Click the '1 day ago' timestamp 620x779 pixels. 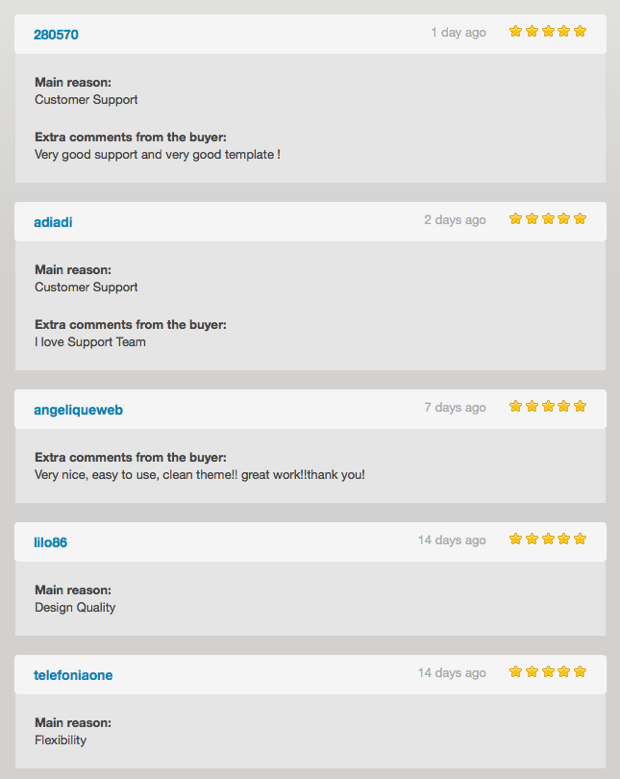pos(459,33)
